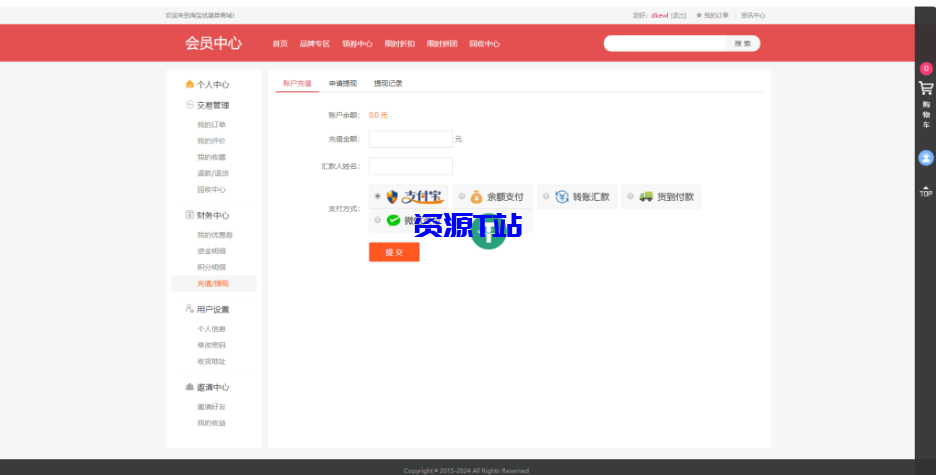Screen dimensions: 936x475
Task: Open 我的评价 in the sidebar
Action: 211,141
